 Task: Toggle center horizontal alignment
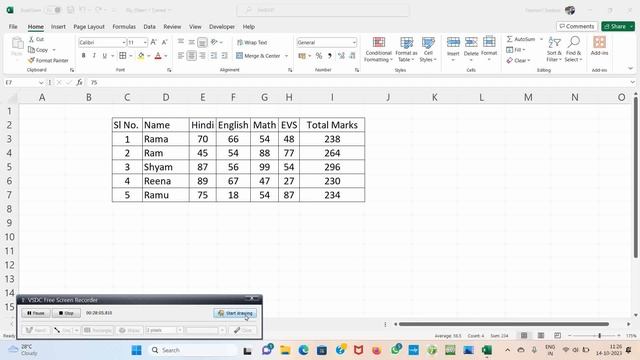pyautogui.click(x=191, y=56)
